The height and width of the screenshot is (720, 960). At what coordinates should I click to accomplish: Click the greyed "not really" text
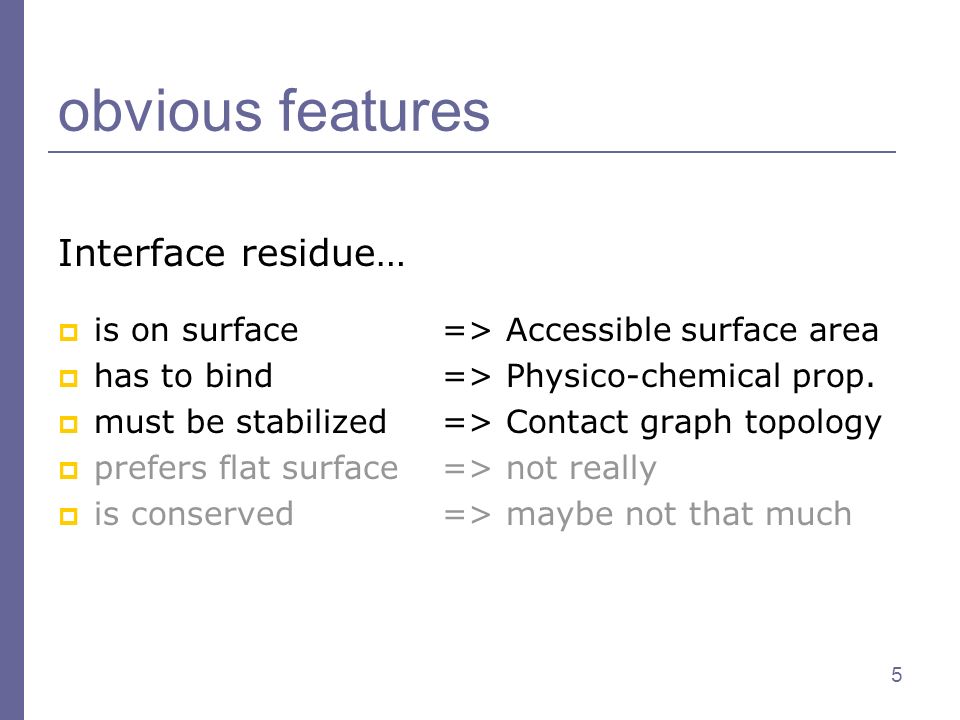point(582,469)
